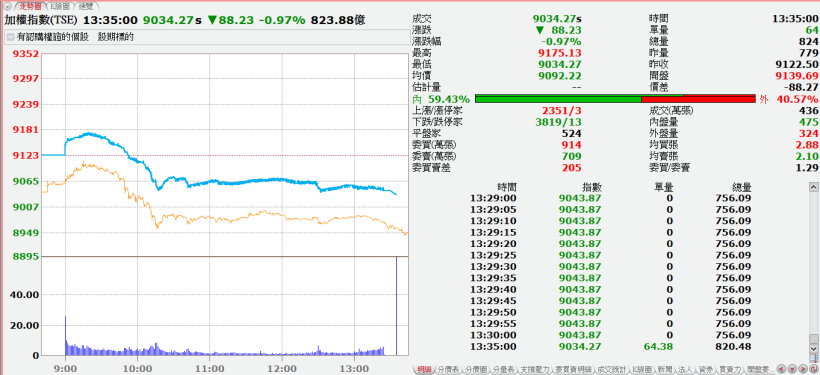This screenshot has width=820, height=375.
Task: Click the 股期標的 label
Action: pos(116,37)
